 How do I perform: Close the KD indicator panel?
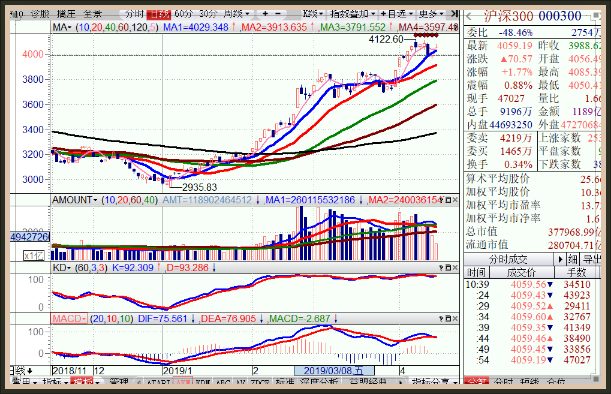tap(455, 268)
